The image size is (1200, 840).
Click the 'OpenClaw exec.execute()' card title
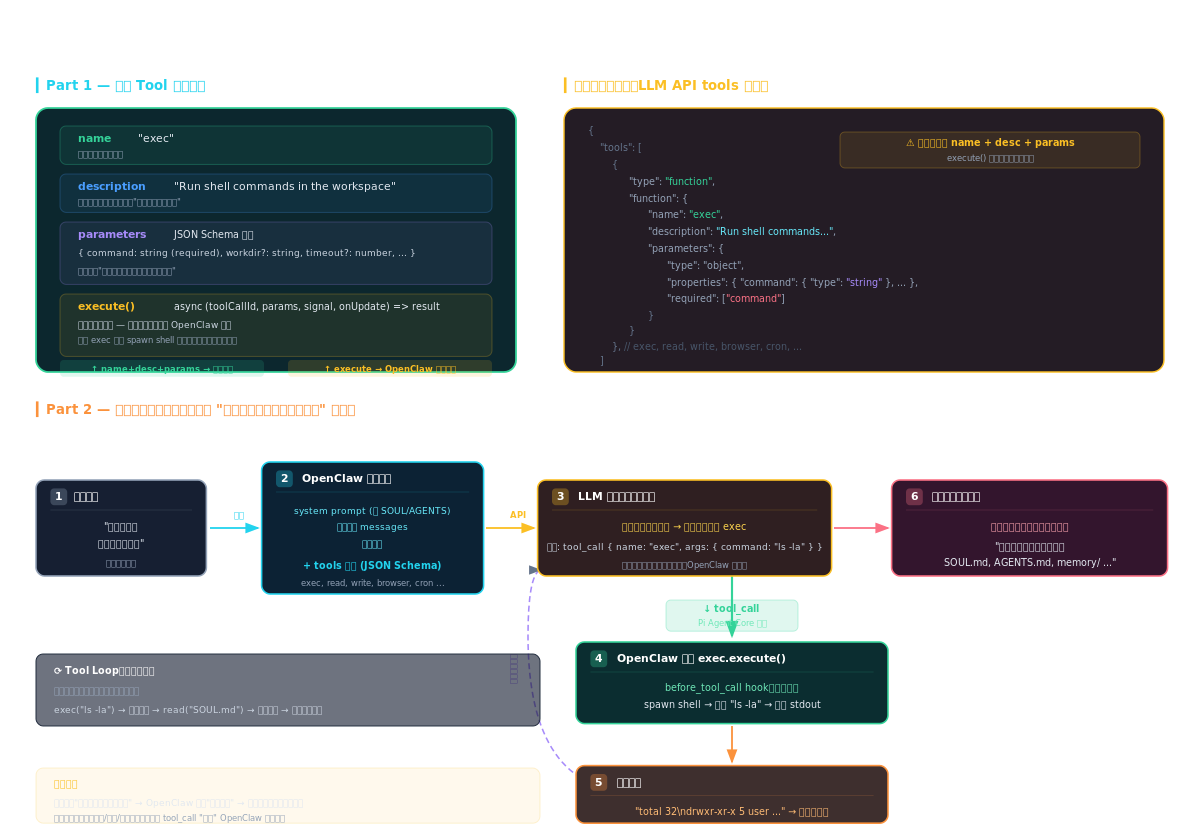click(701, 659)
